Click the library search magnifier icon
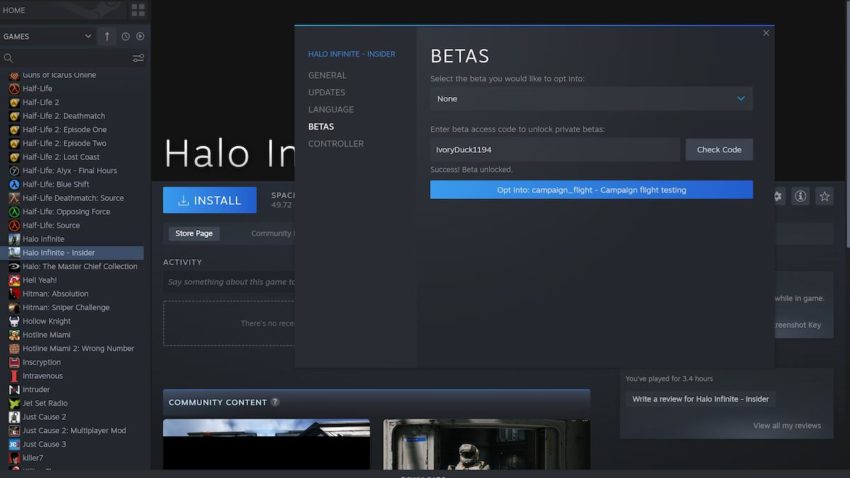850x478 pixels. click(8, 58)
